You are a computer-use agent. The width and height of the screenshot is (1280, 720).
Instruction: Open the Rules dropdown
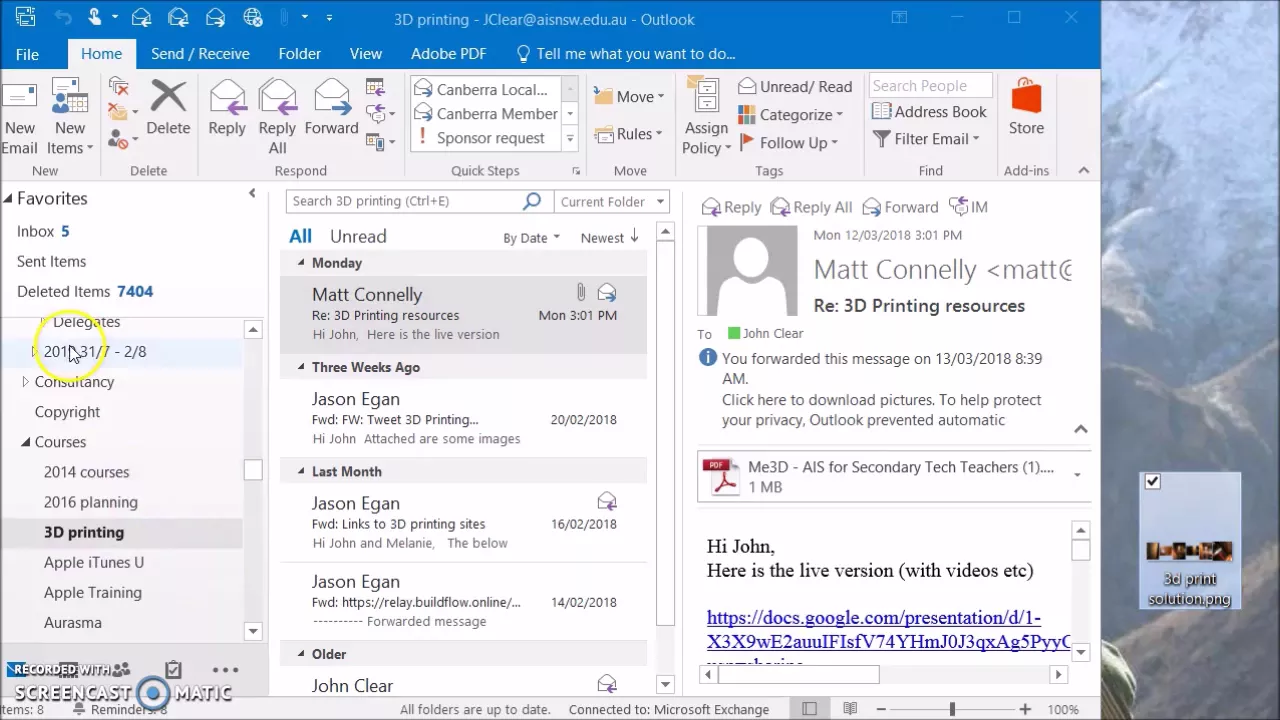[x=627, y=134]
